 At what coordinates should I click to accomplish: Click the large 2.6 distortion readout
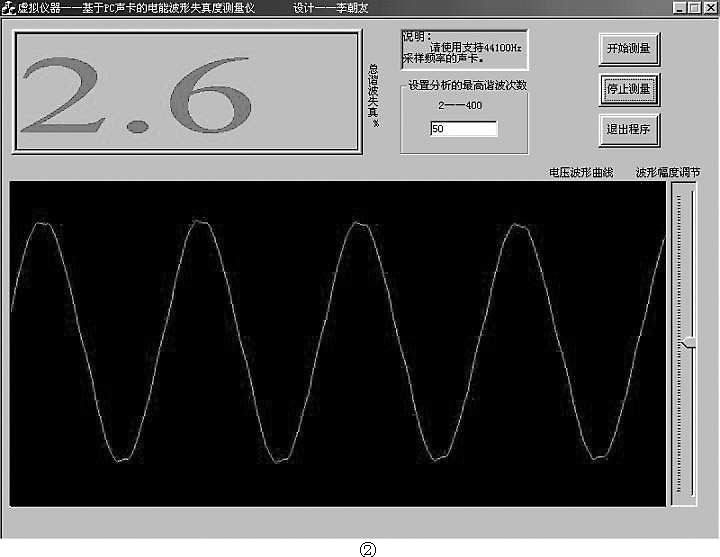click(x=186, y=92)
